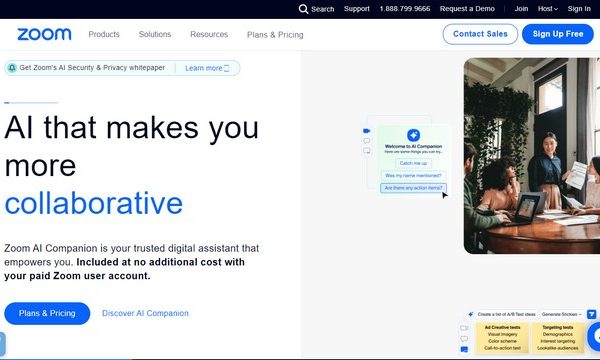The width and height of the screenshot is (600, 360).
Task: Click the Search magnifier icon
Action: point(303,9)
